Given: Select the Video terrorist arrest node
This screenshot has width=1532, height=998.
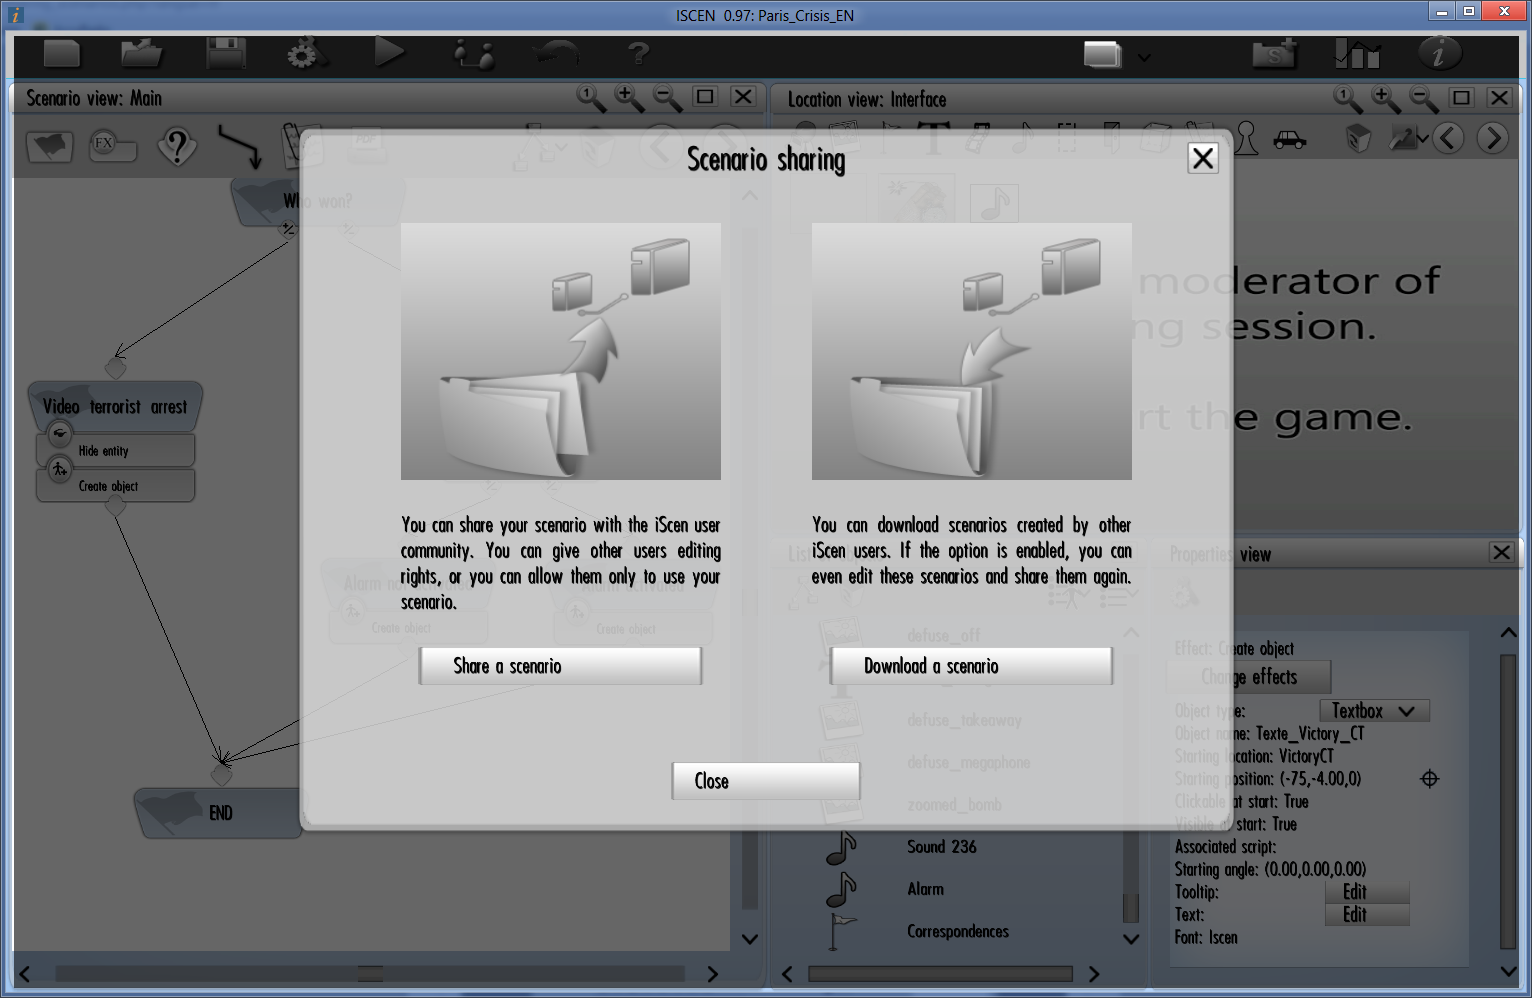Looking at the screenshot, I should click(115, 407).
